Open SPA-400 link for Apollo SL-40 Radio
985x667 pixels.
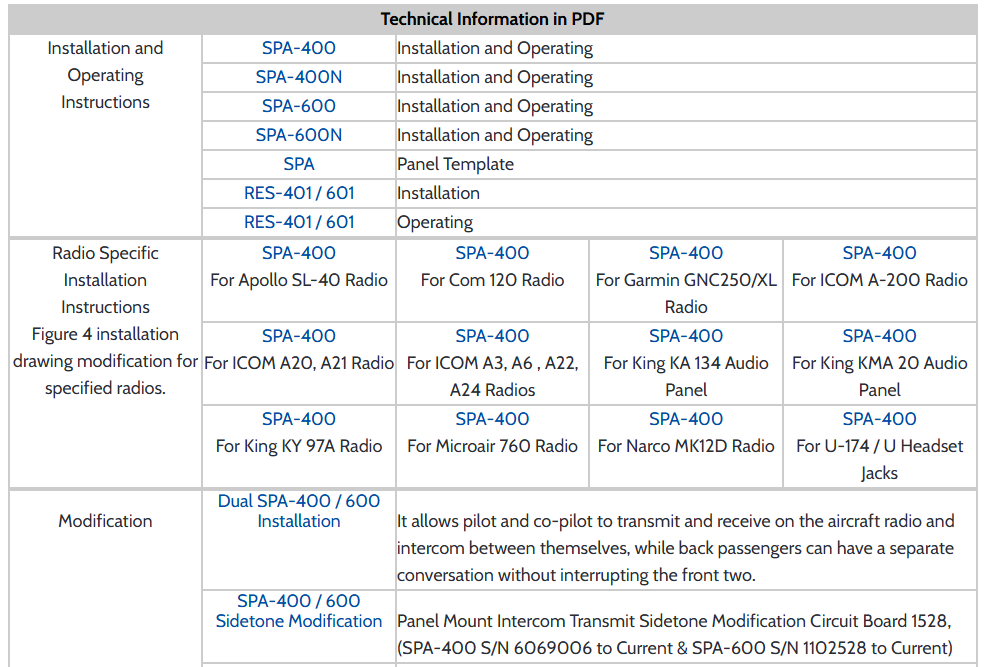[298, 253]
